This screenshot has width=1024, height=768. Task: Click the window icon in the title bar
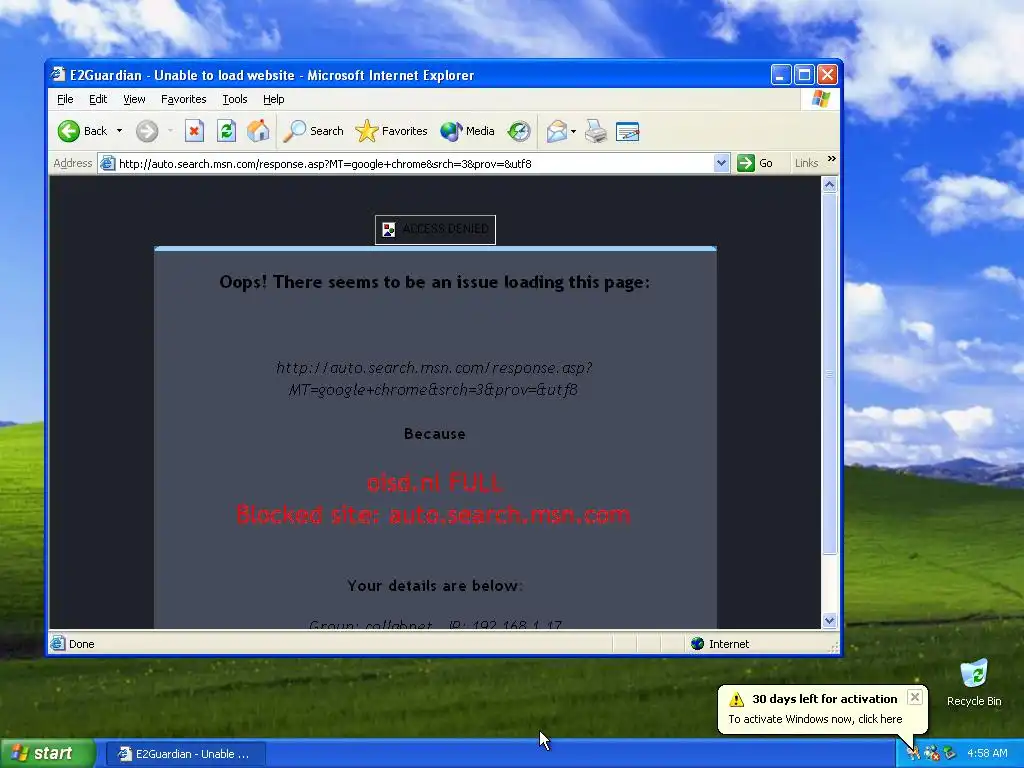click(x=59, y=74)
